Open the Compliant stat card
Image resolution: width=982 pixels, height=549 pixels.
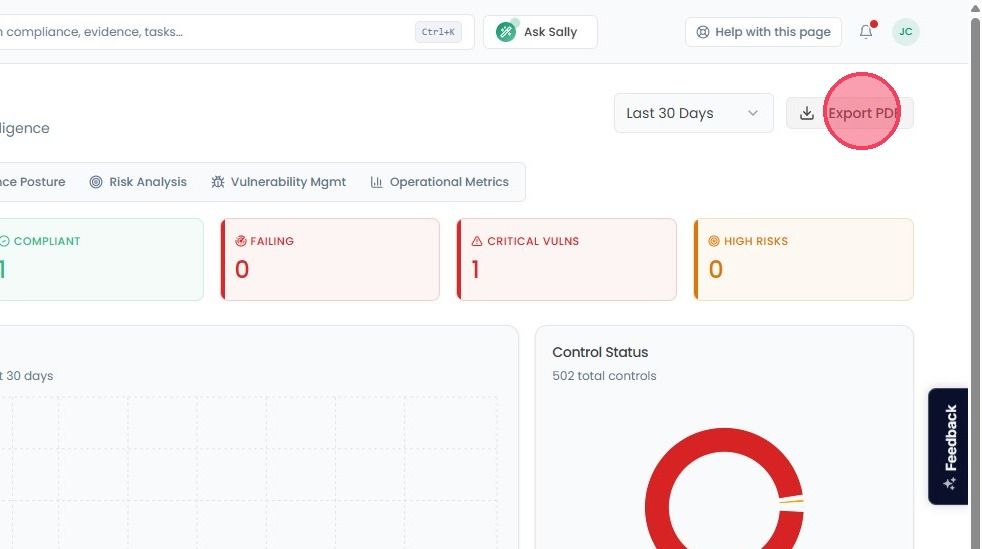click(x=101, y=259)
